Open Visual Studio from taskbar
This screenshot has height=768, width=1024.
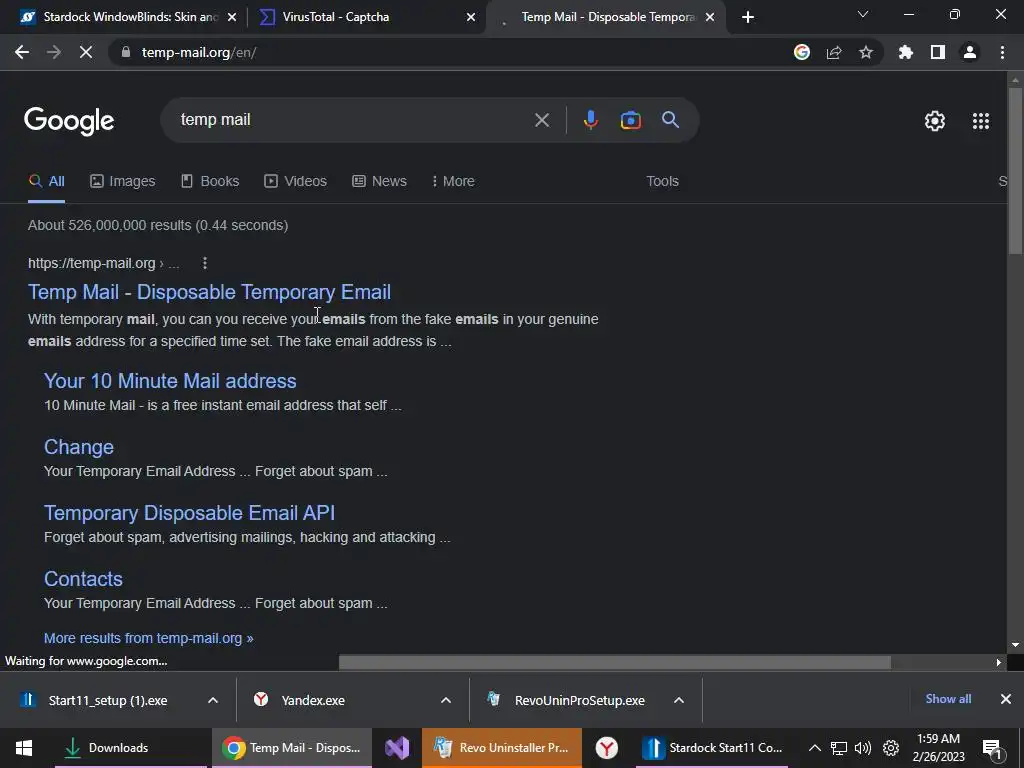(x=396, y=748)
